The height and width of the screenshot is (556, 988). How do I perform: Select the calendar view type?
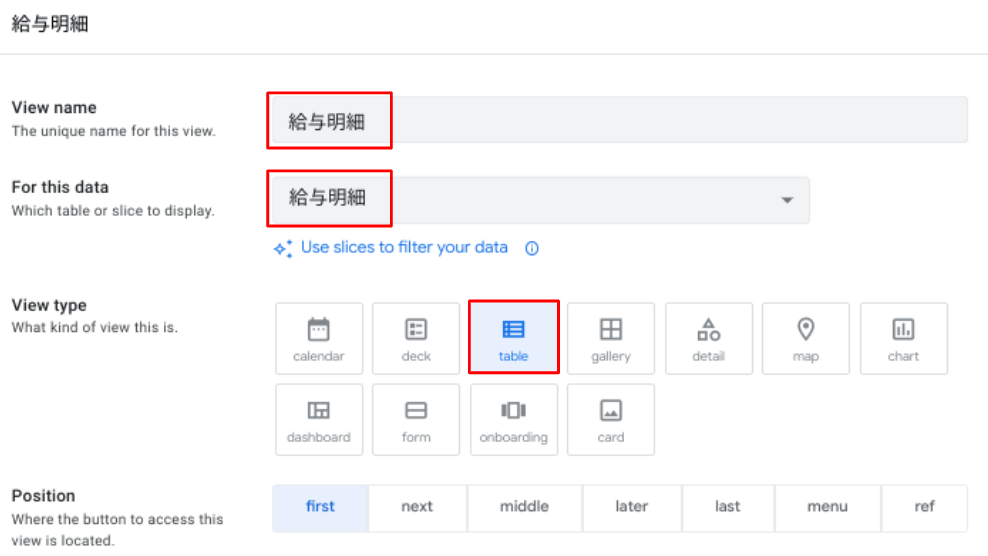318,339
